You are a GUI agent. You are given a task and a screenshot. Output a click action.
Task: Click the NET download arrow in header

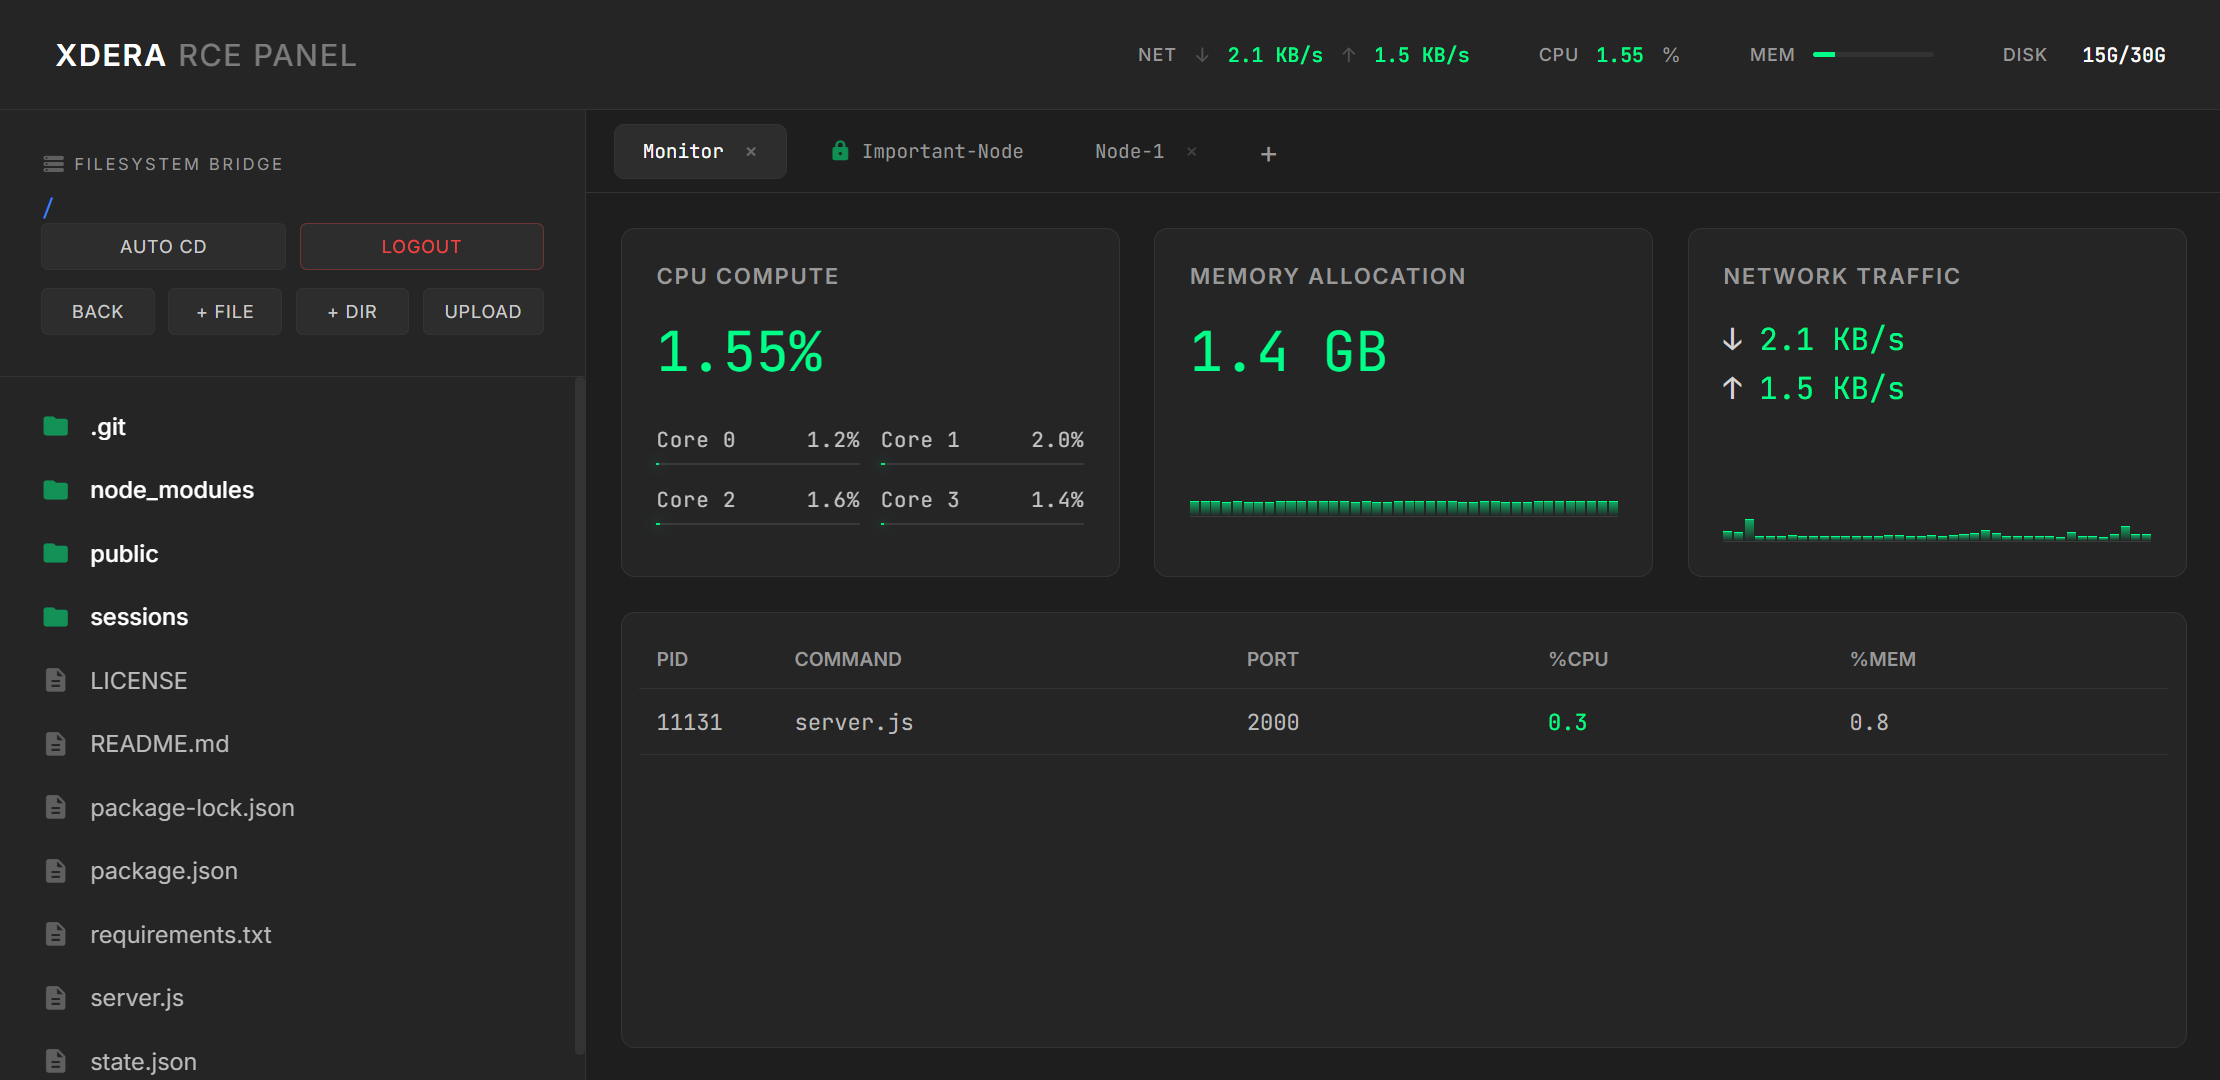point(1202,55)
